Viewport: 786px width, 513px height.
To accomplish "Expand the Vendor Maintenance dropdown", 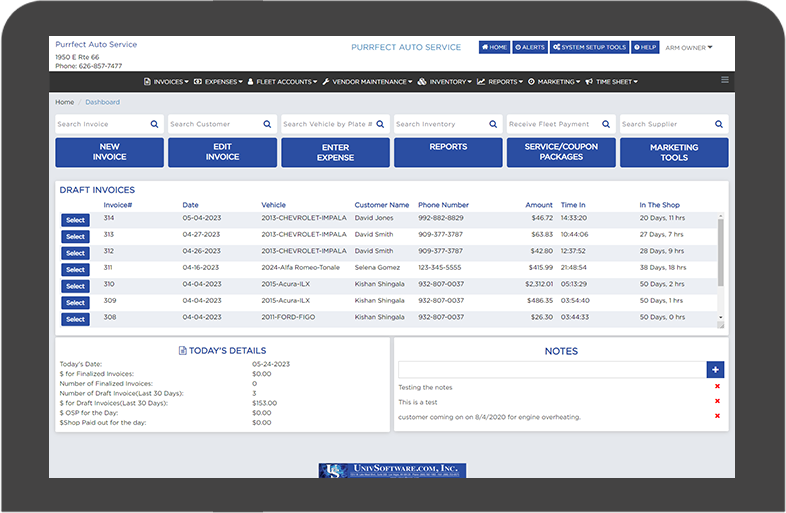I will click(366, 82).
